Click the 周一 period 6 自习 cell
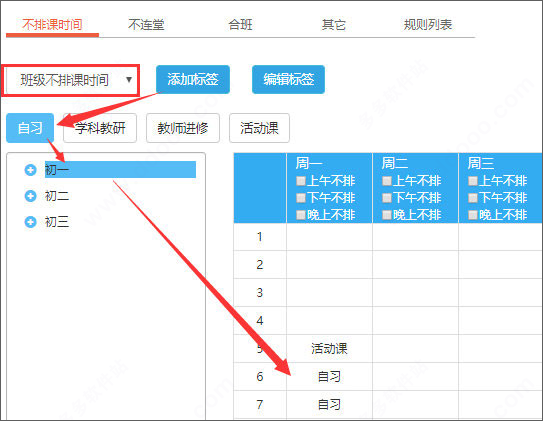 point(329,376)
